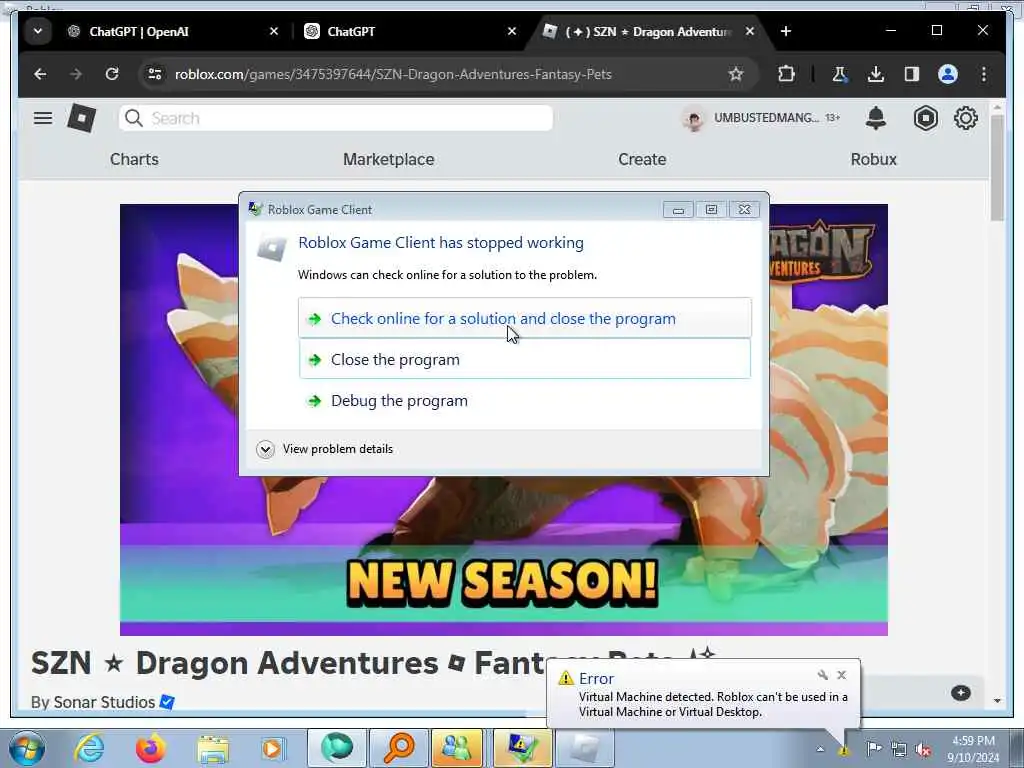This screenshot has width=1024, height=768.
Task: Choose Check online for a solution option
Action: 524,318
